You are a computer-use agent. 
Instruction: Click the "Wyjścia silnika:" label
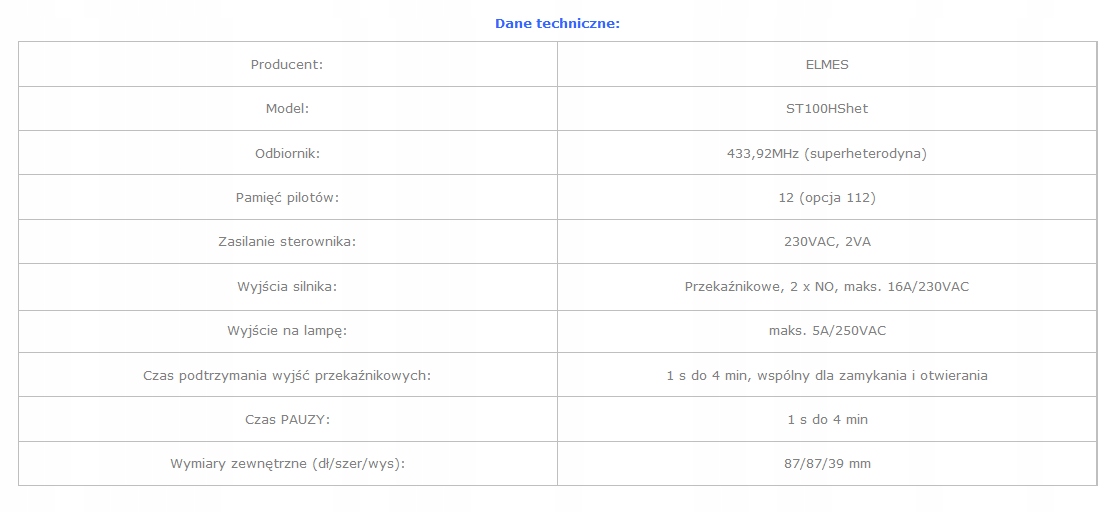[x=287, y=287]
